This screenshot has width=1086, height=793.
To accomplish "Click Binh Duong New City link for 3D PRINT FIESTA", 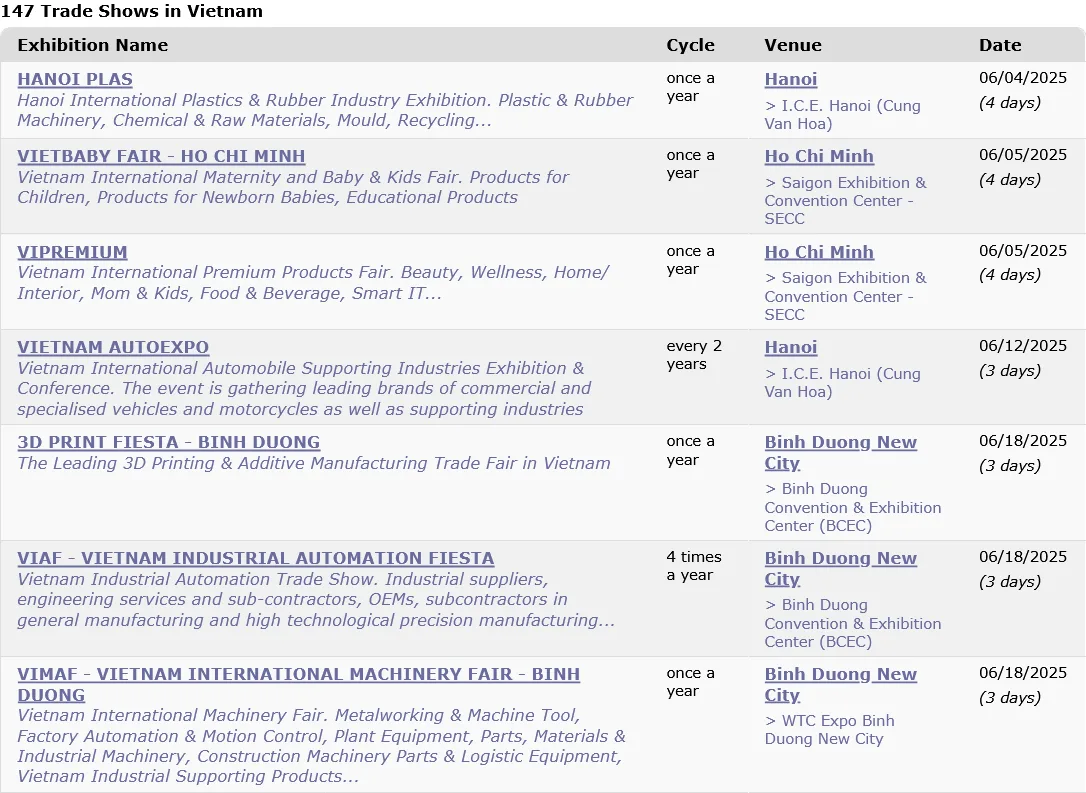I will point(840,453).
